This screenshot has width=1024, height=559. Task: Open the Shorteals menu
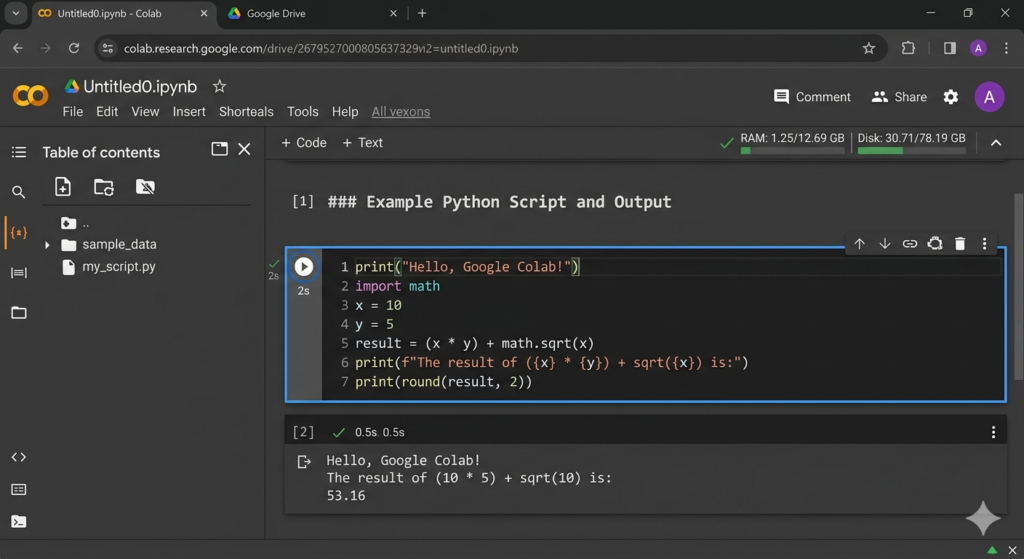(x=246, y=112)
